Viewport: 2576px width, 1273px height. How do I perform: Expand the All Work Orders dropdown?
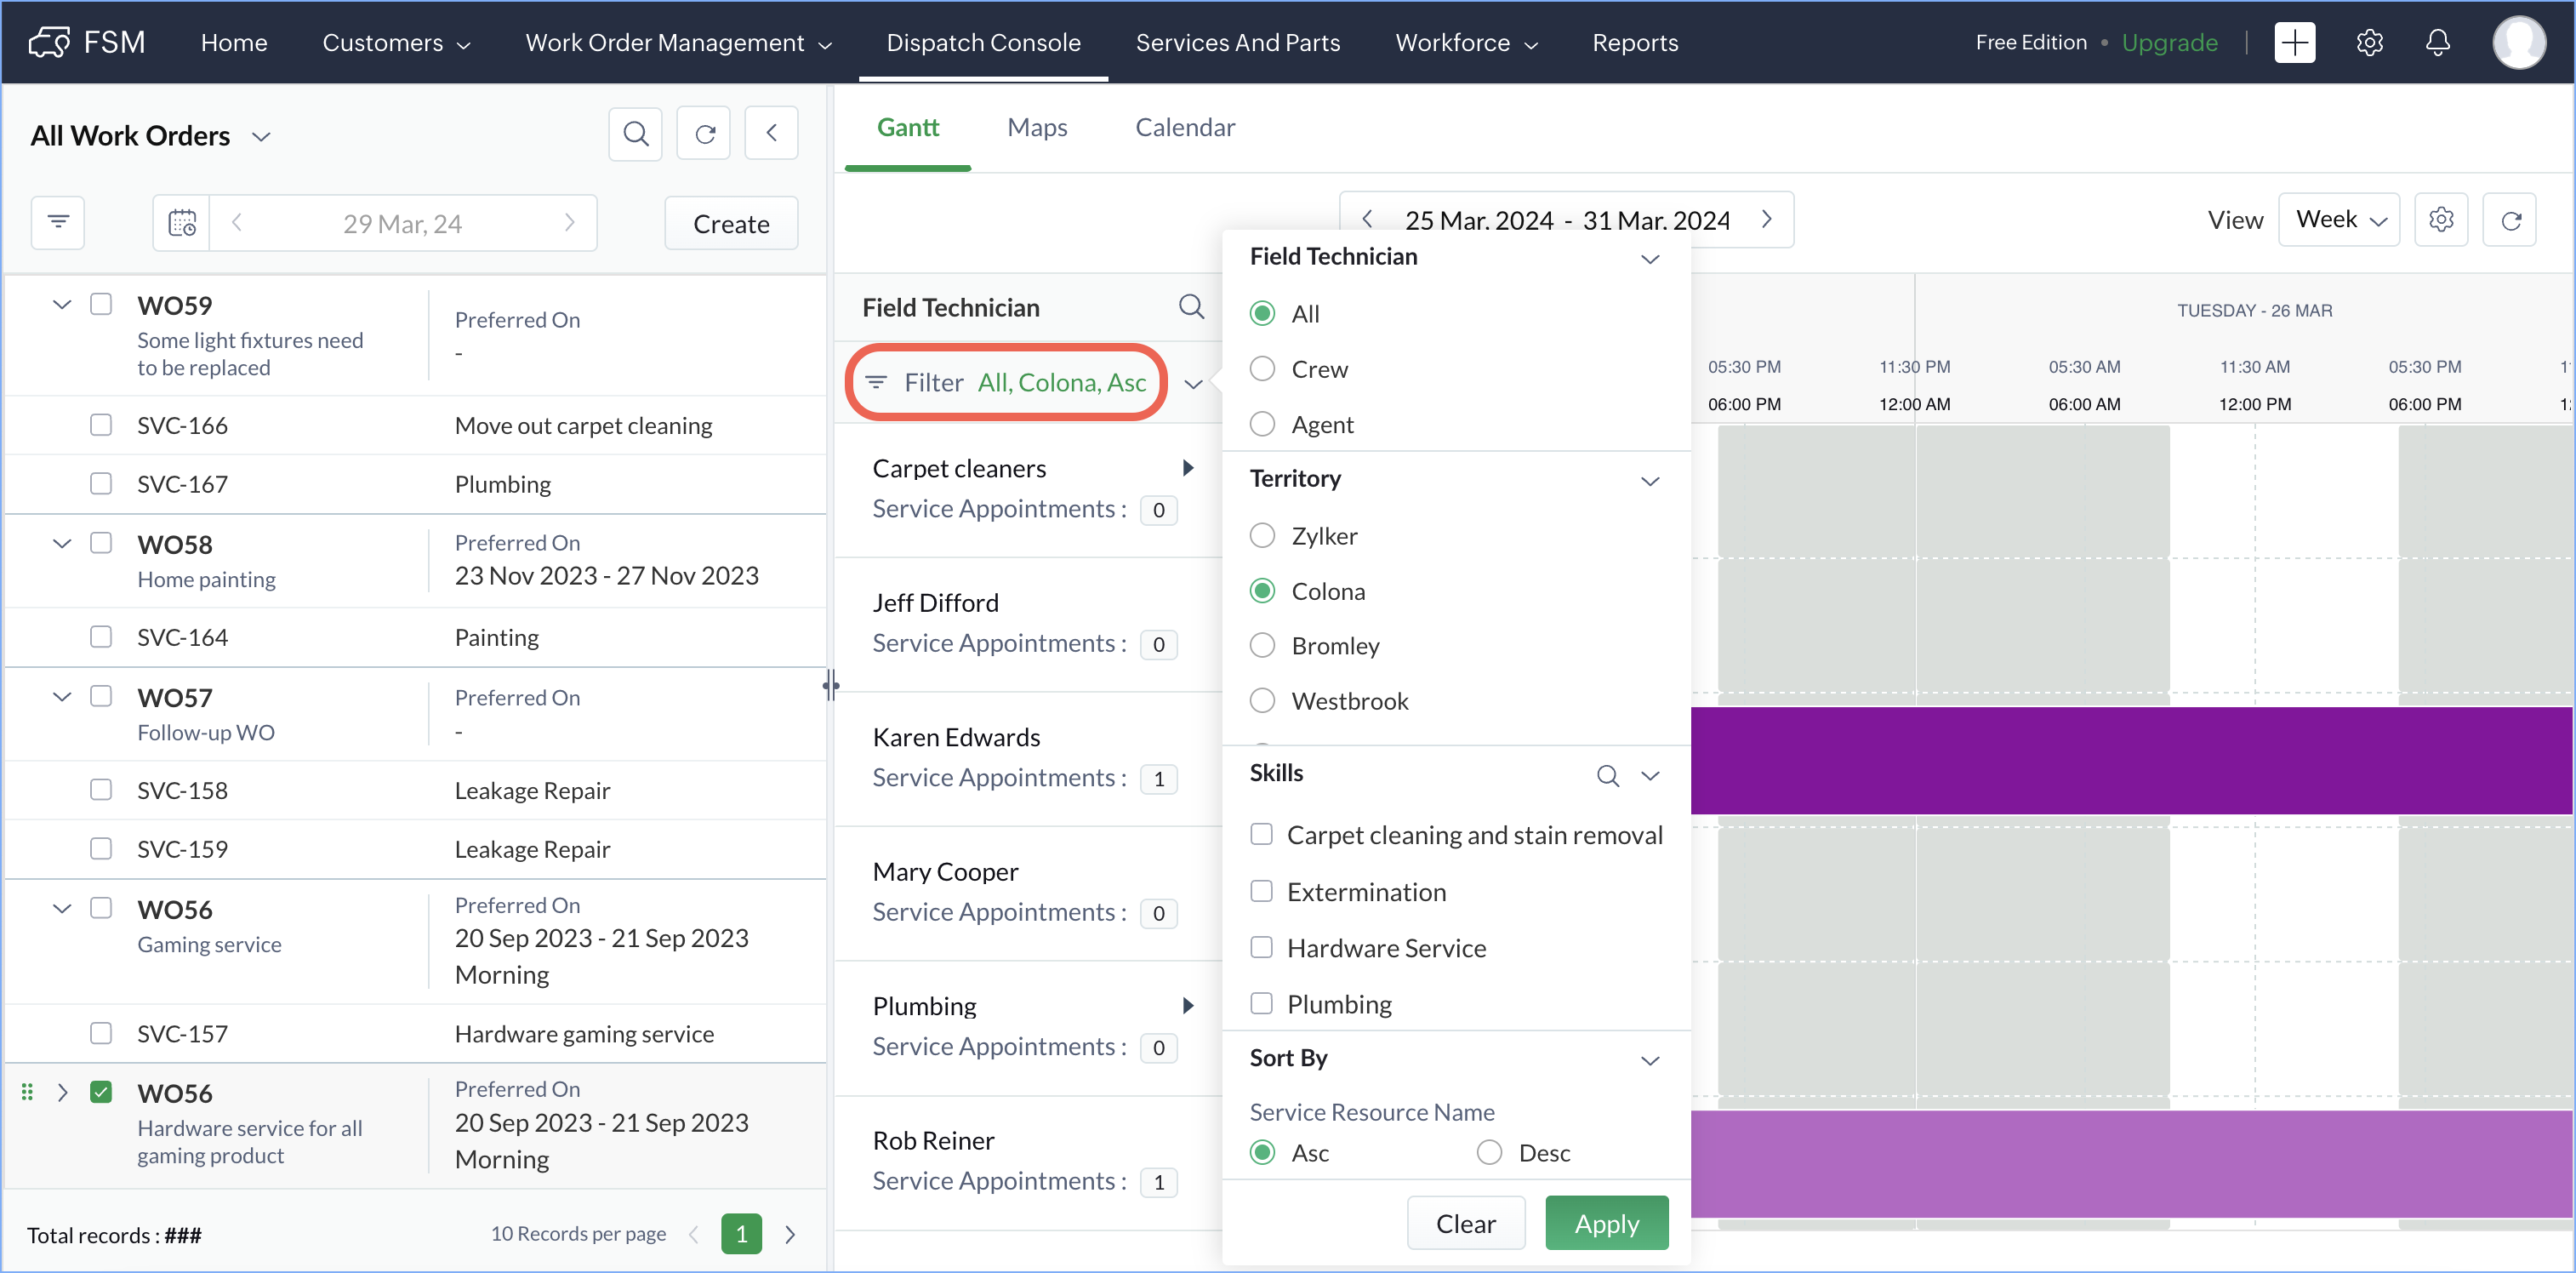click(261, 136)
